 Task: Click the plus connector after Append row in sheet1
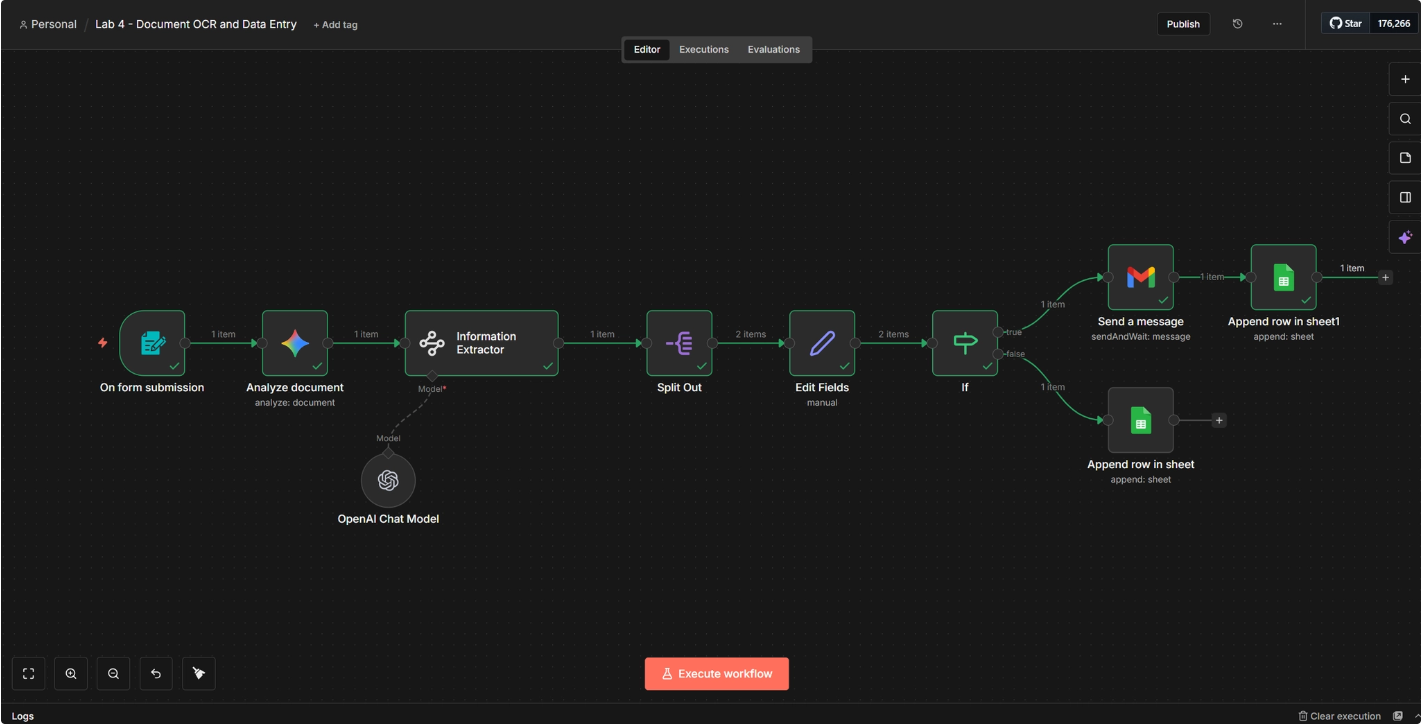1385,277
